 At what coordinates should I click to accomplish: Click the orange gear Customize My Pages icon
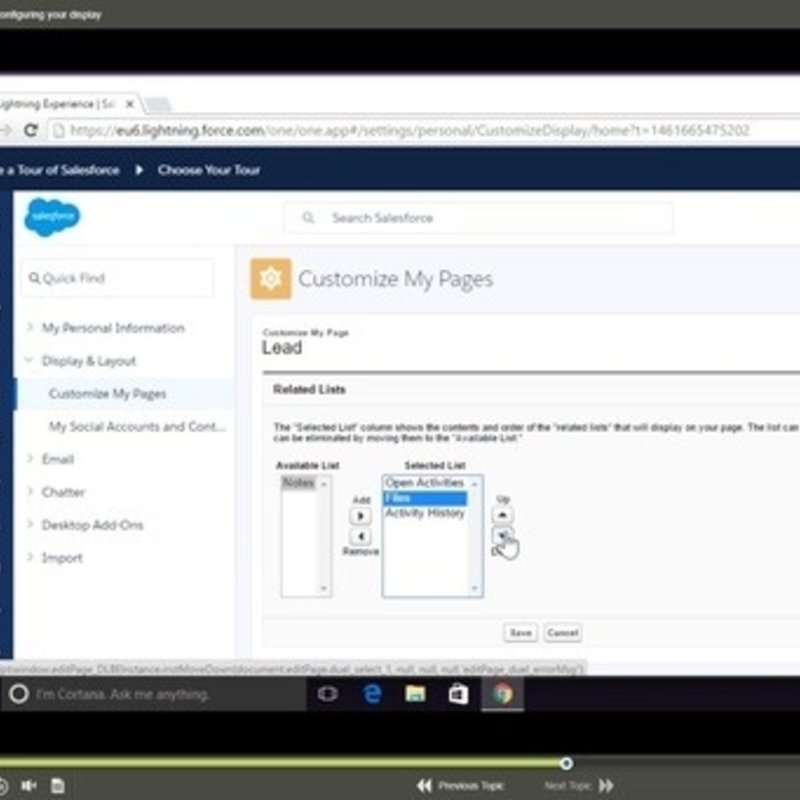point(270,279)
